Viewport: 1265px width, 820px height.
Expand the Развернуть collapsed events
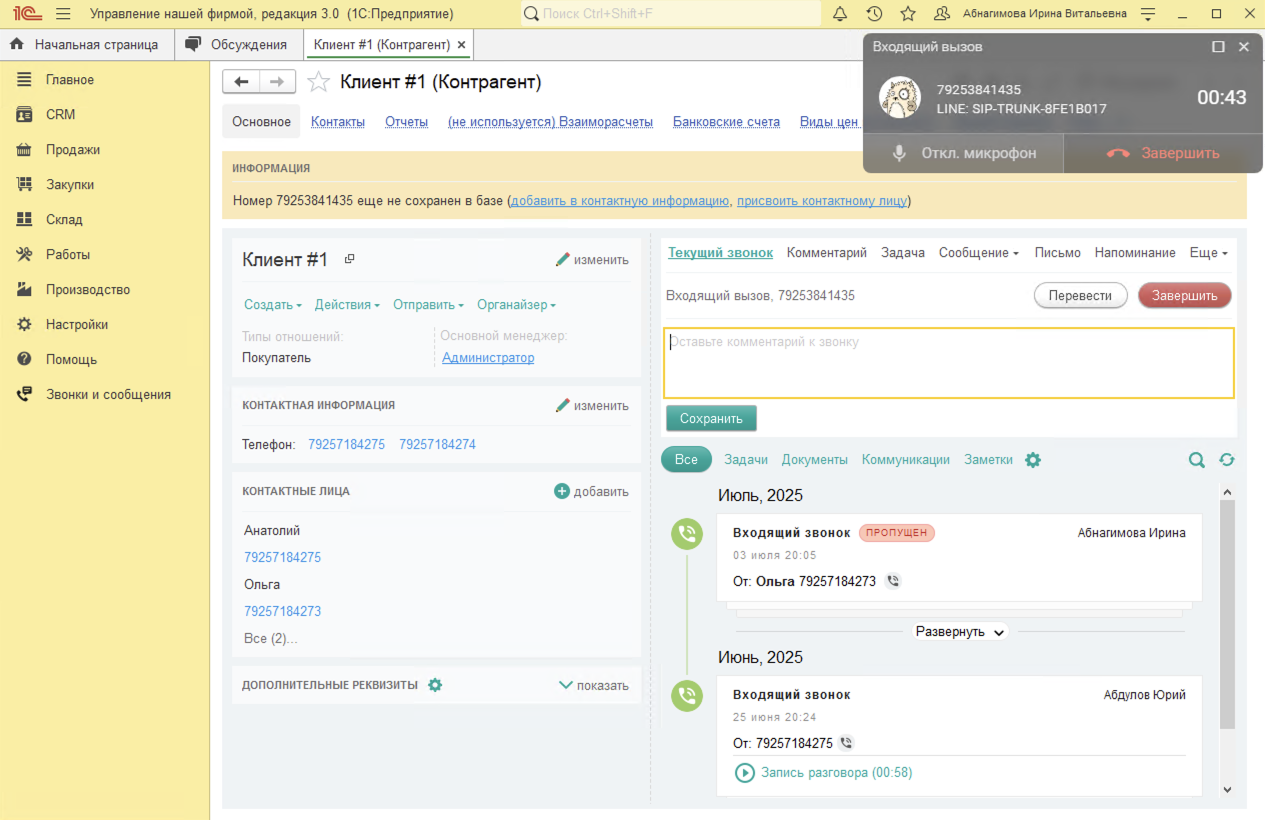960,632
